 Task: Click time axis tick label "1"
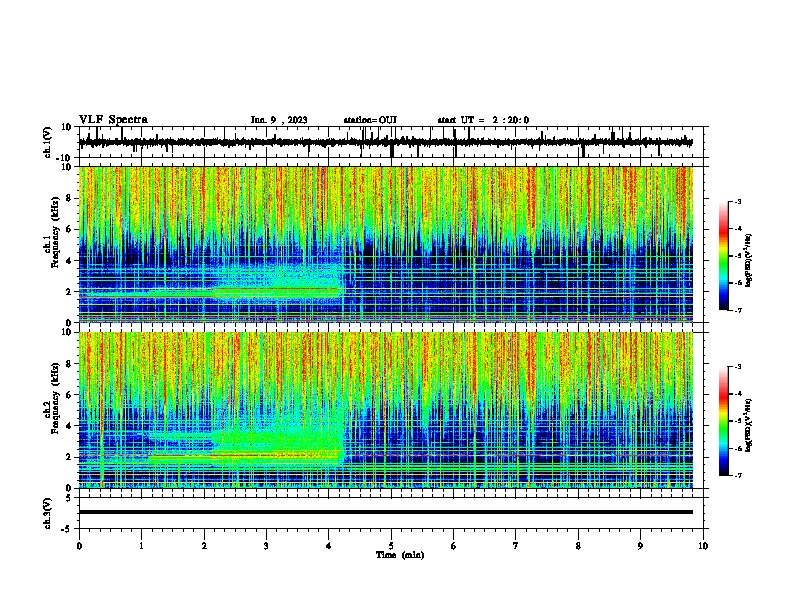(141, 546)
